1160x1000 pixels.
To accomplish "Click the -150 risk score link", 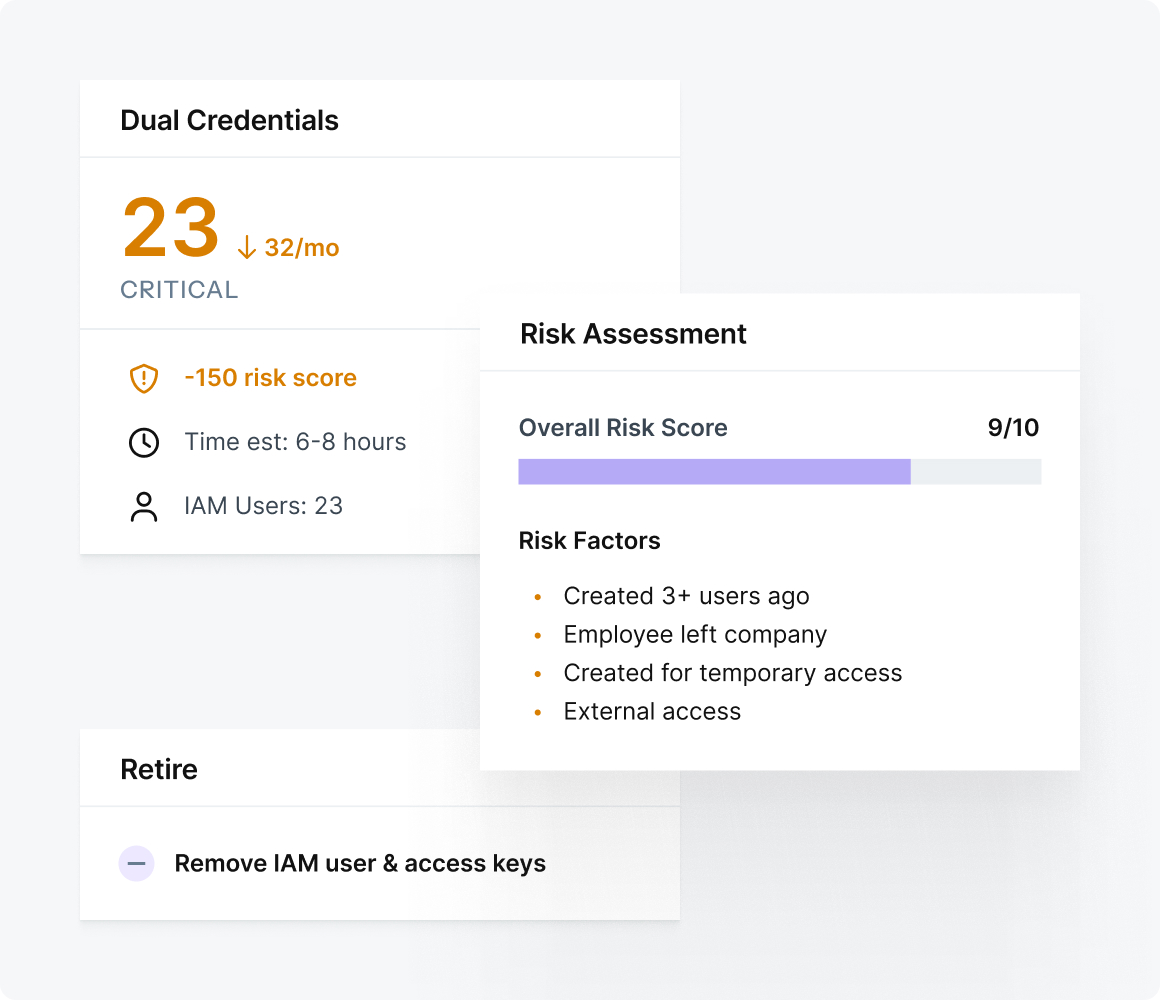I will coord(270,378).
